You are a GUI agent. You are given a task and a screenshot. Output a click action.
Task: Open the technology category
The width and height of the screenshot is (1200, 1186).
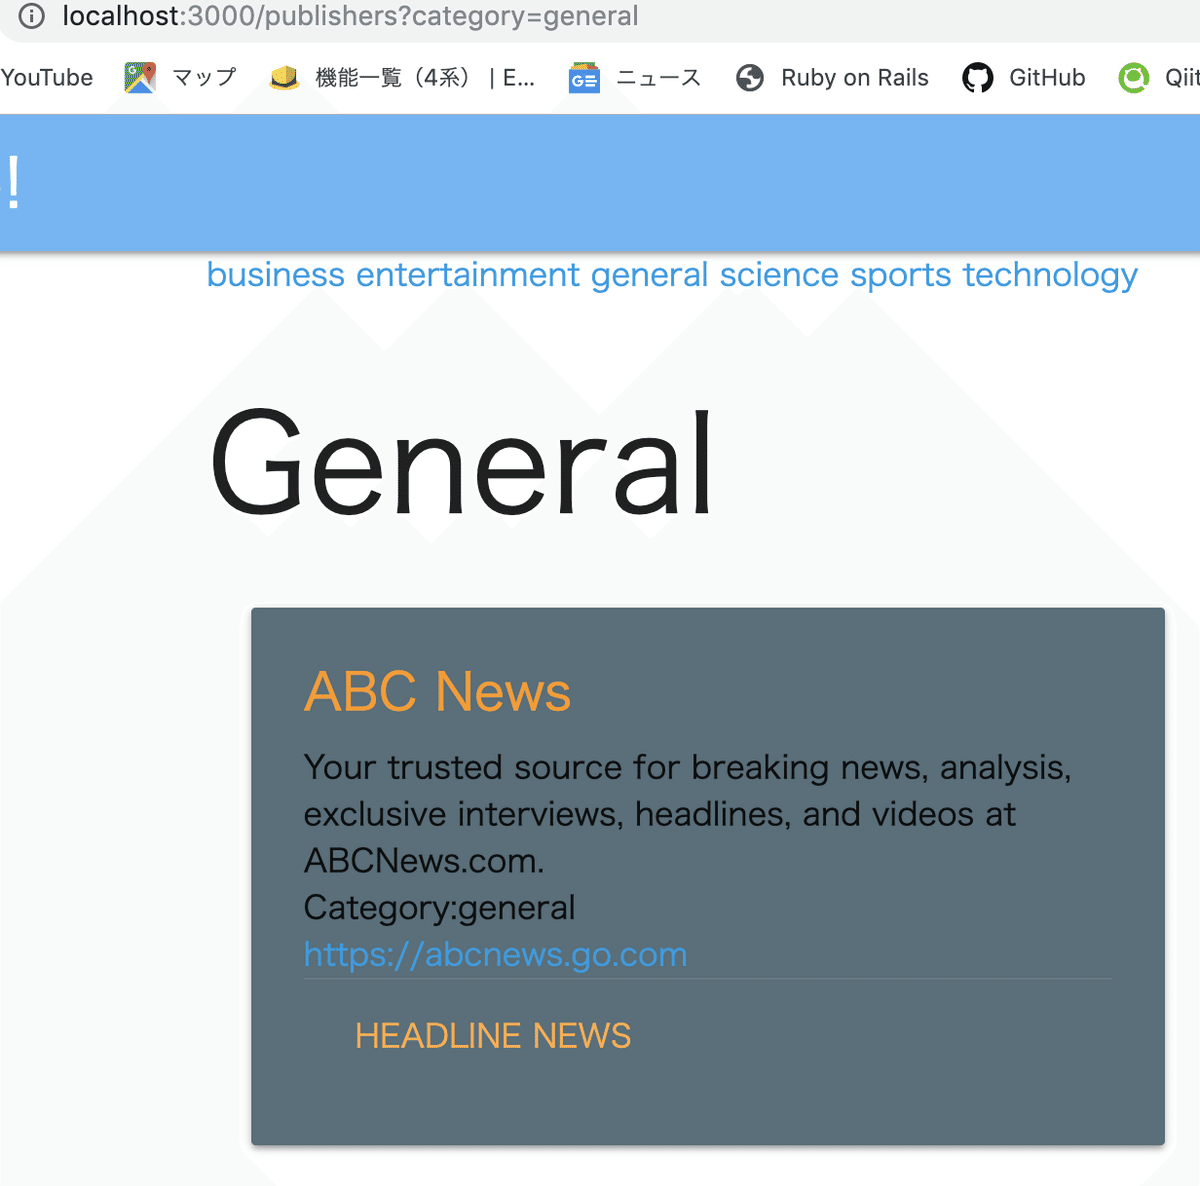point(1050,274)
